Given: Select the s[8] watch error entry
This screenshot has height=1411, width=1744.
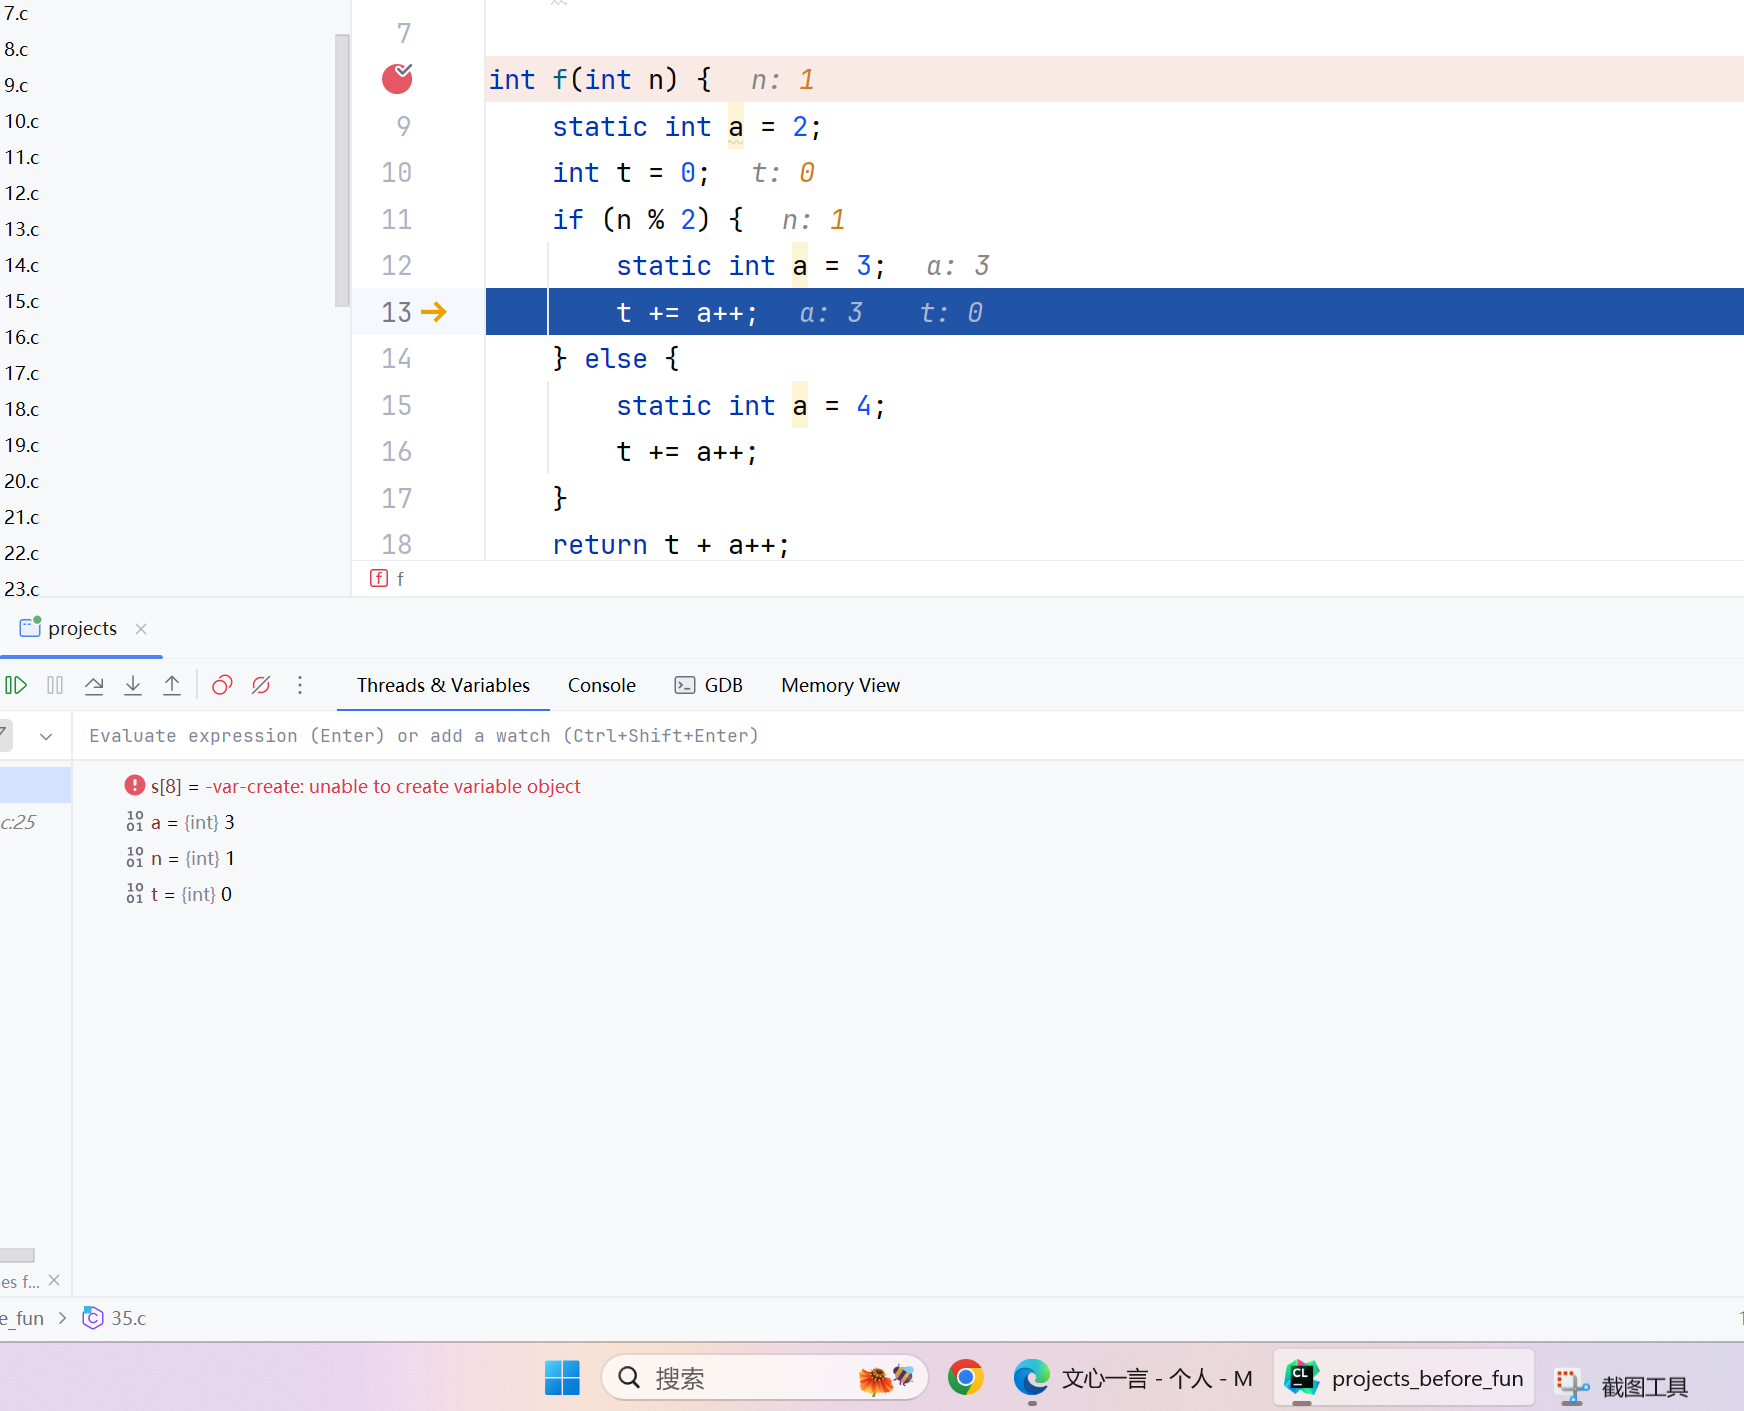Looking at the screenshot, I should coord(366,786).
